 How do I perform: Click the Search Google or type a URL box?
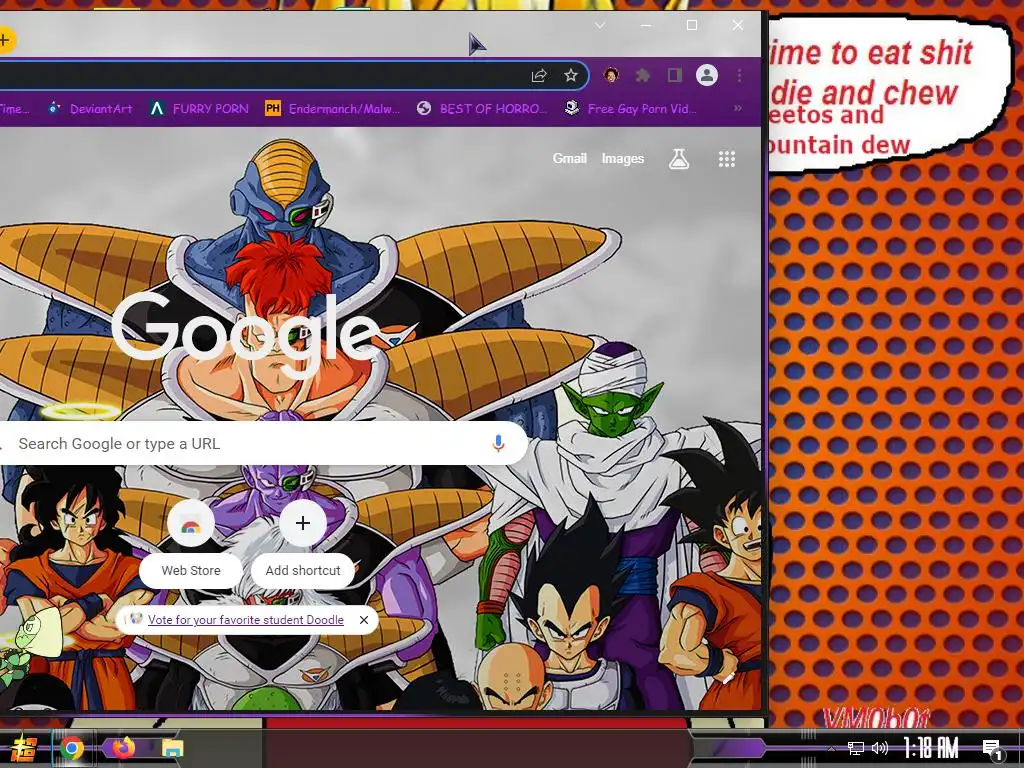pyautogui.click(x=263, y=443)
